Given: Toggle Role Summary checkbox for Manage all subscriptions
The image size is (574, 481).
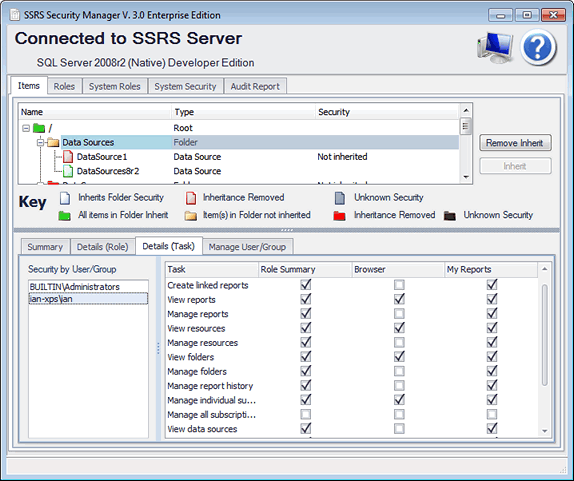Looking at the screenshot, I should (306, 414).
